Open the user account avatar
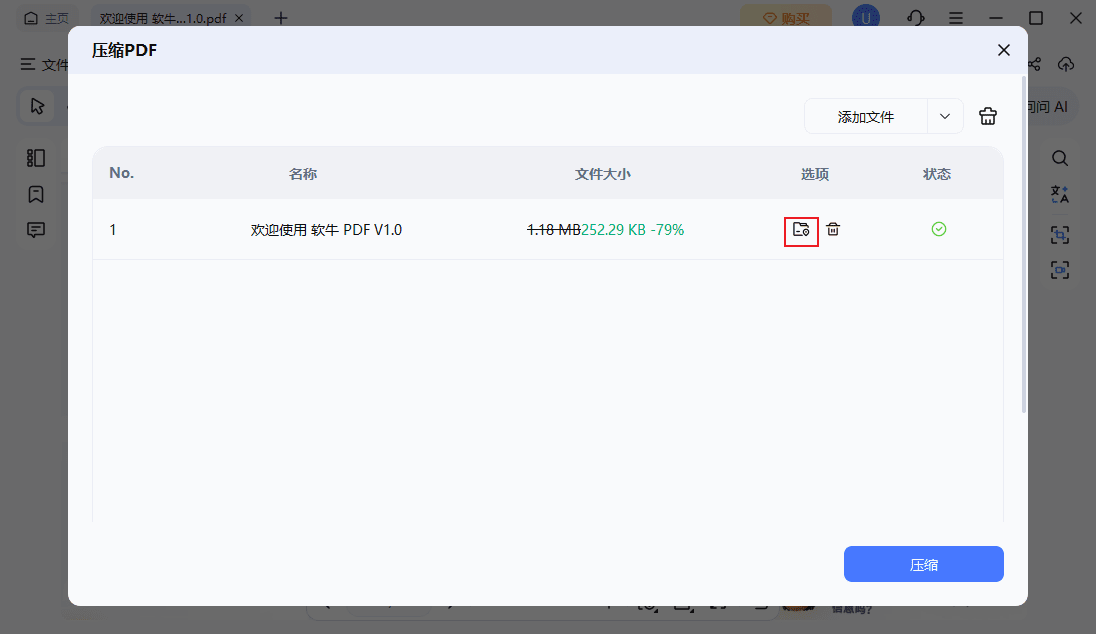This screenshot has width=1096, height=634. [865, 17]
